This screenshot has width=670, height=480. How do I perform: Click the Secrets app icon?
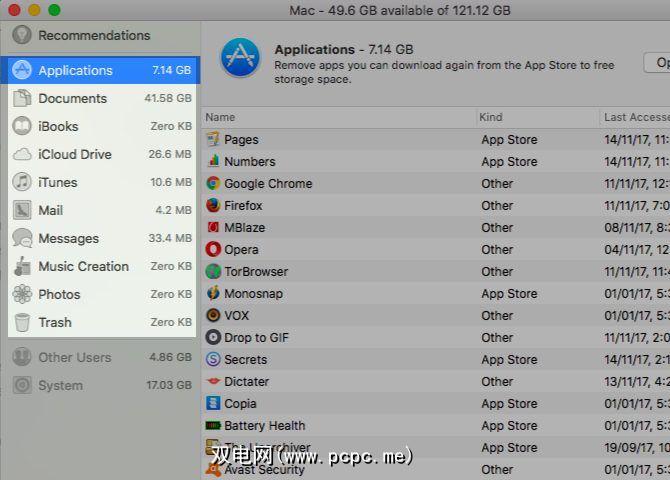click(213, 359)
